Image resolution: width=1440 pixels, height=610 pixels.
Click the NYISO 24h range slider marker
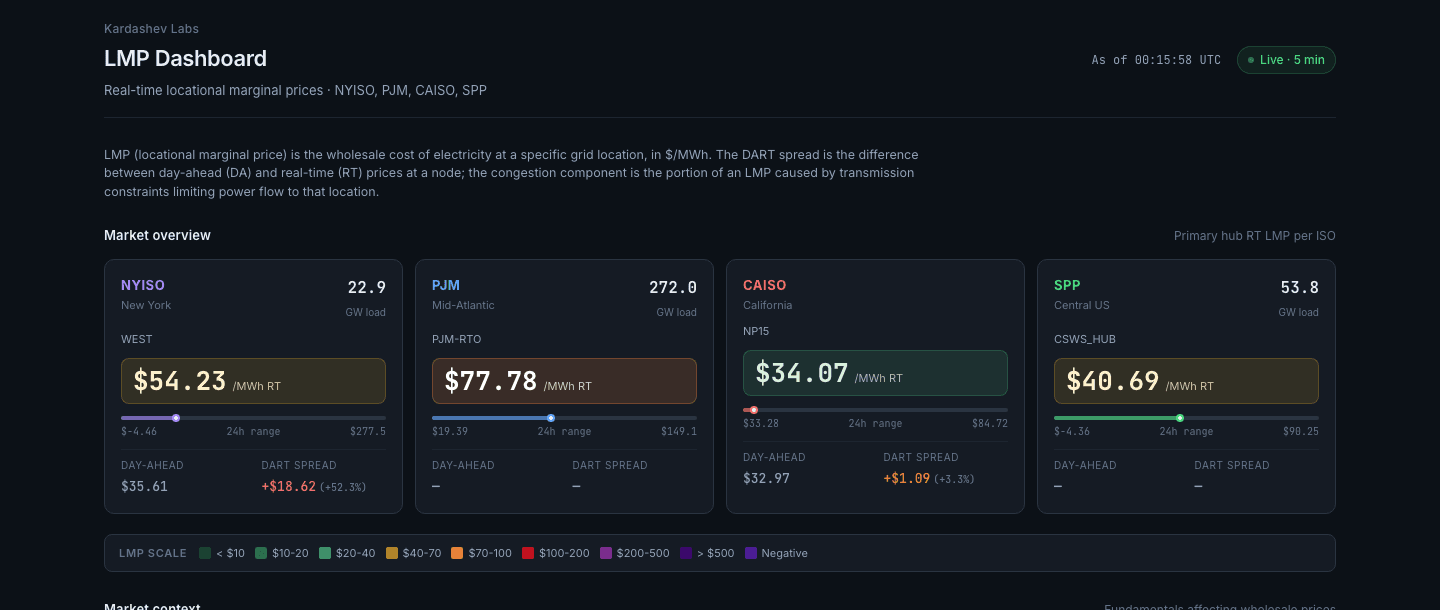click(176, 418)
